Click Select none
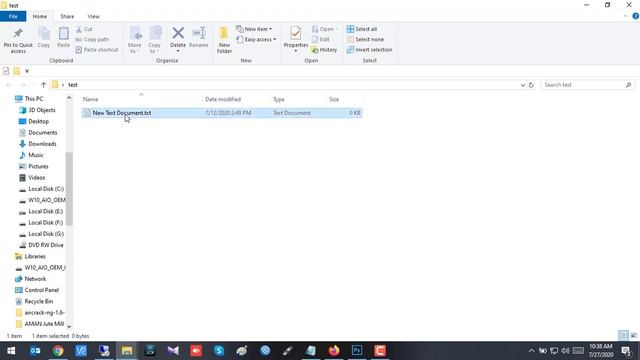 365,40
